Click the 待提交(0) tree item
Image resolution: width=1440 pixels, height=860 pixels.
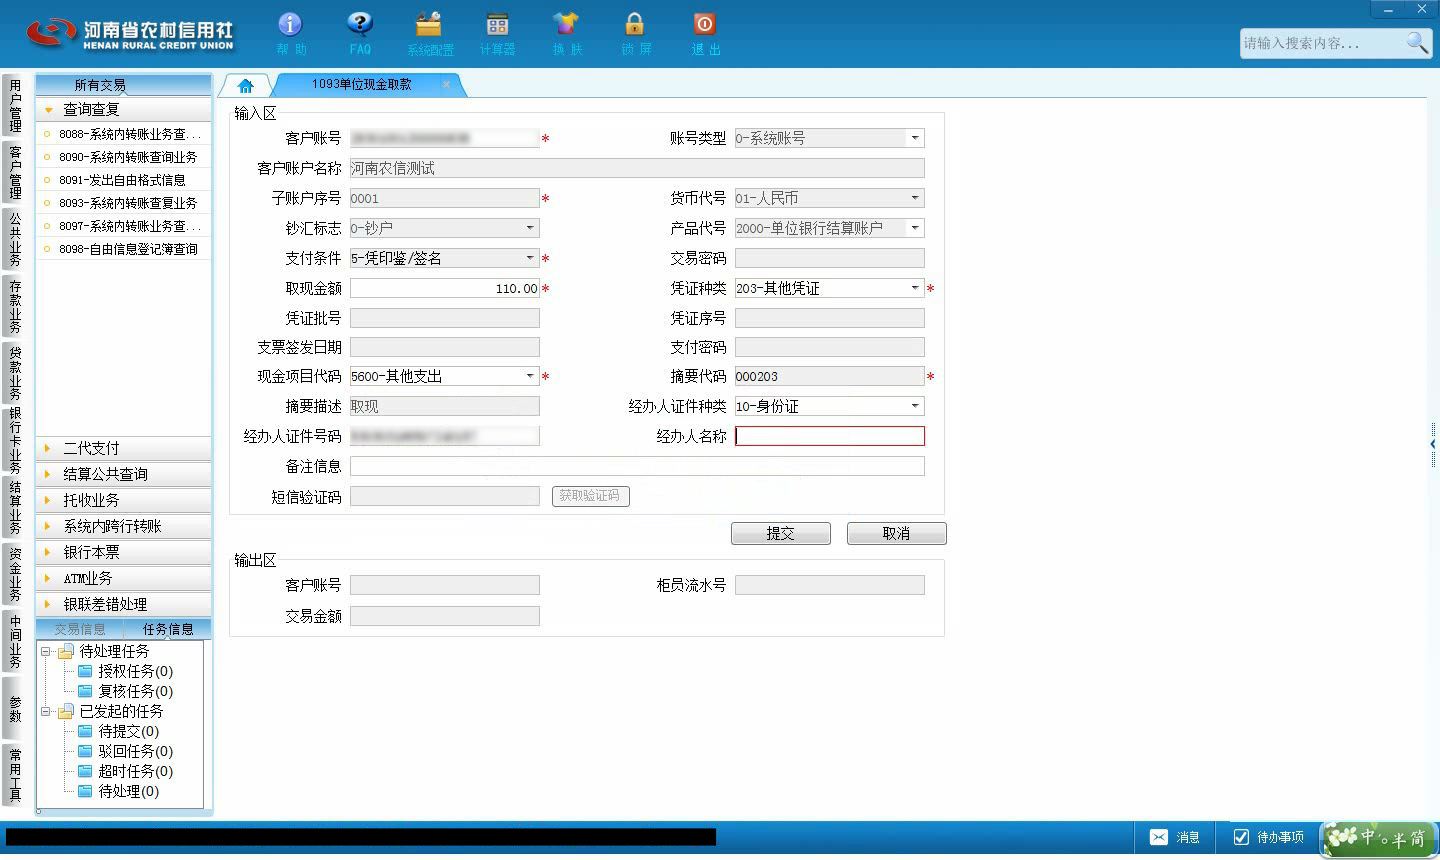pyautogui.click(x=128, y=731)
